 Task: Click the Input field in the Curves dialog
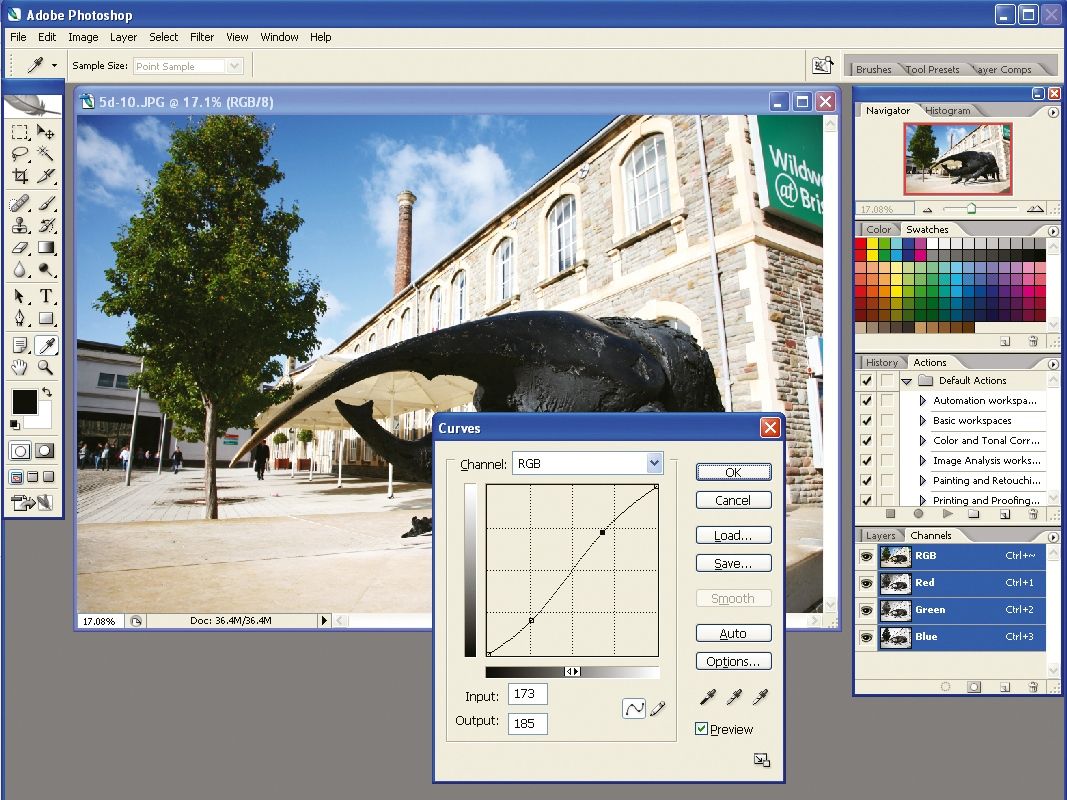tap(527, 694)
